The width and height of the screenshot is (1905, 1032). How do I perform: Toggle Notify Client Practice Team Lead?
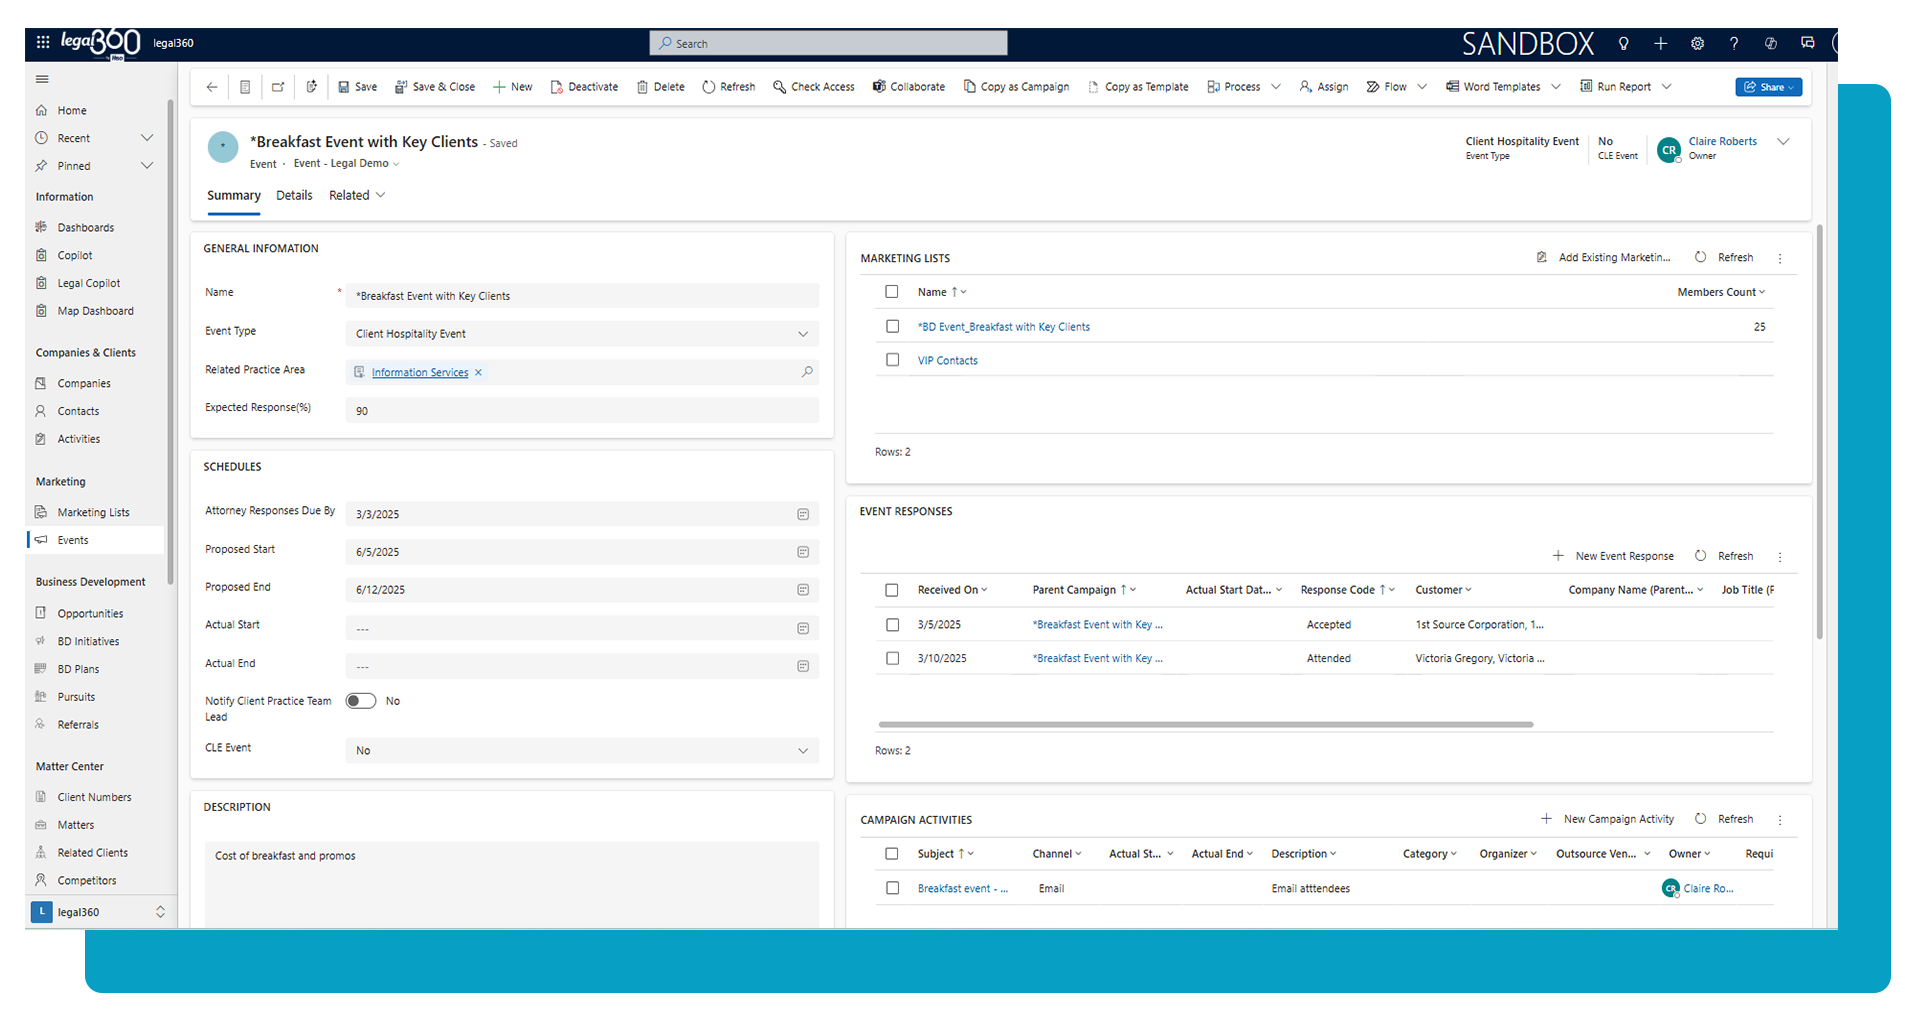361,701
